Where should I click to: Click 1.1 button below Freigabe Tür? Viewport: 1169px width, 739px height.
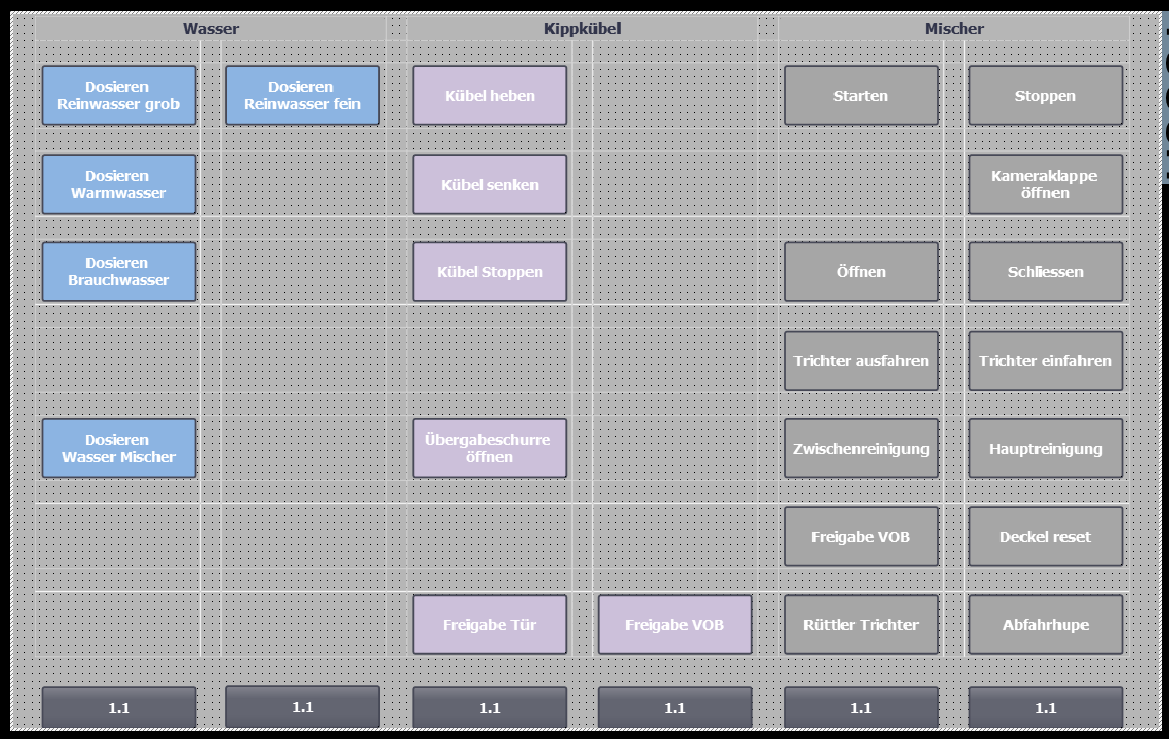point(489,707)
